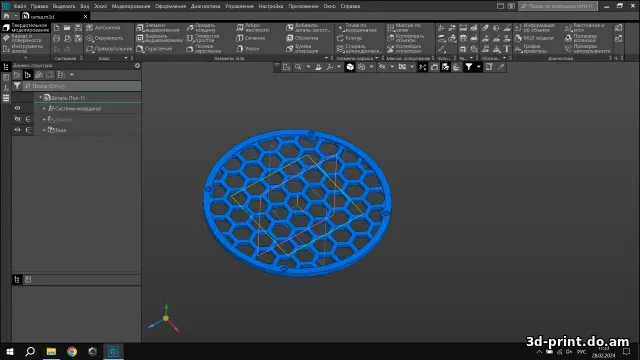This screenshot has height=360, width=640.
Task: Toggle the filter funnel in view toolbar
Action: pyautogui.click(x=469, y=67)
